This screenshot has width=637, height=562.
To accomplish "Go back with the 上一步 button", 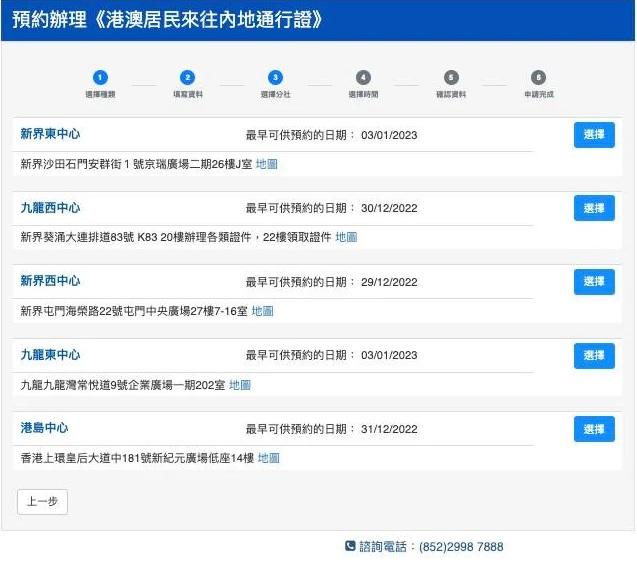I will click(42, 502).
